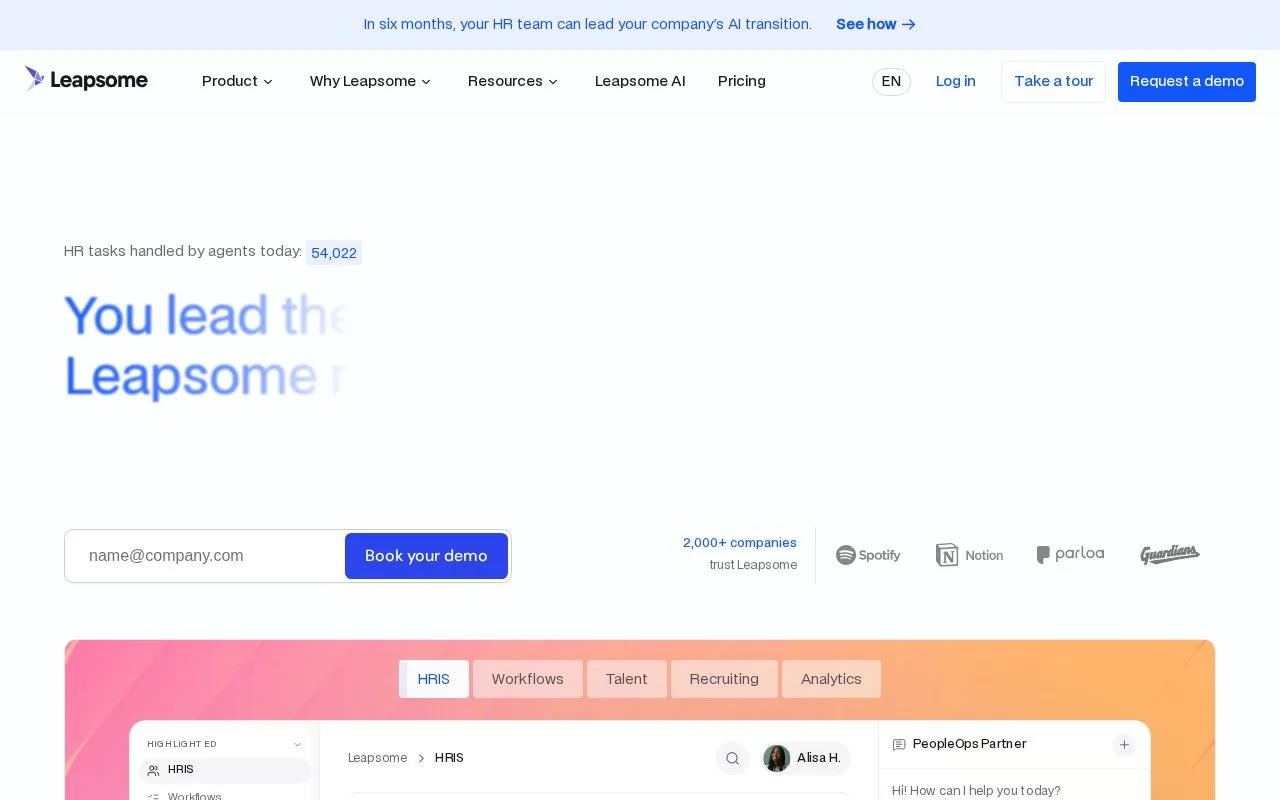Click the Notion logo
The width and height of the screenshot is (1280, 800).
coord(969,555)
